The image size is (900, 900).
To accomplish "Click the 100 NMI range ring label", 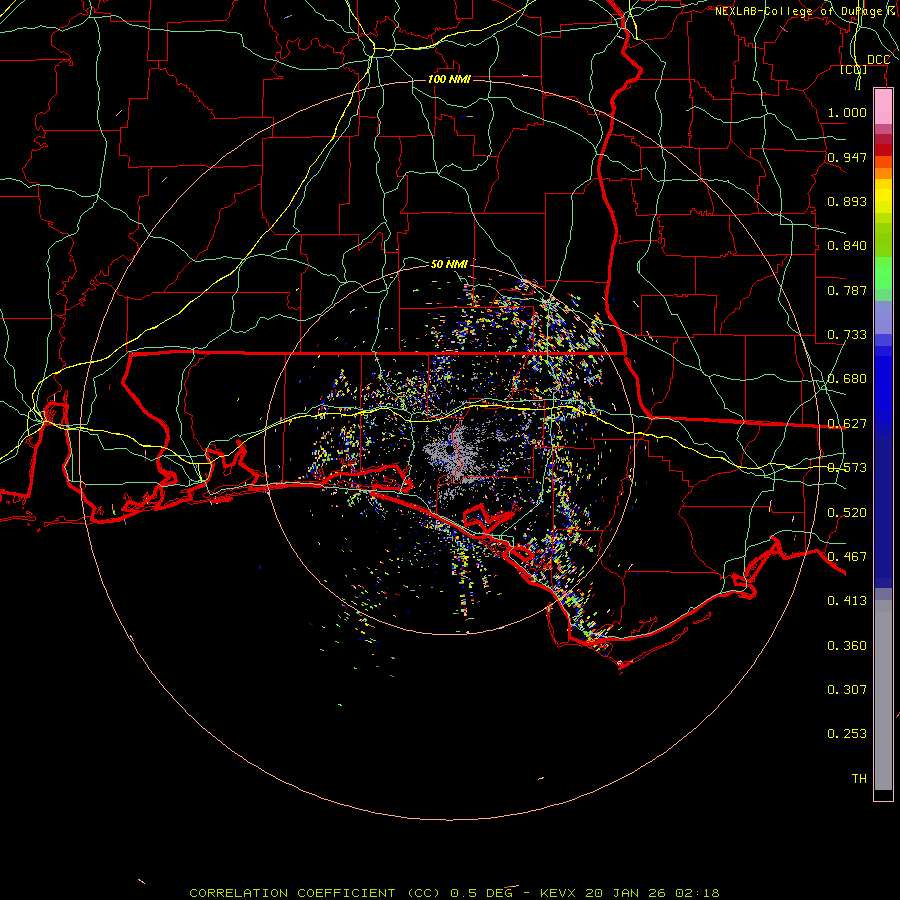I will (x=449, y=79).
